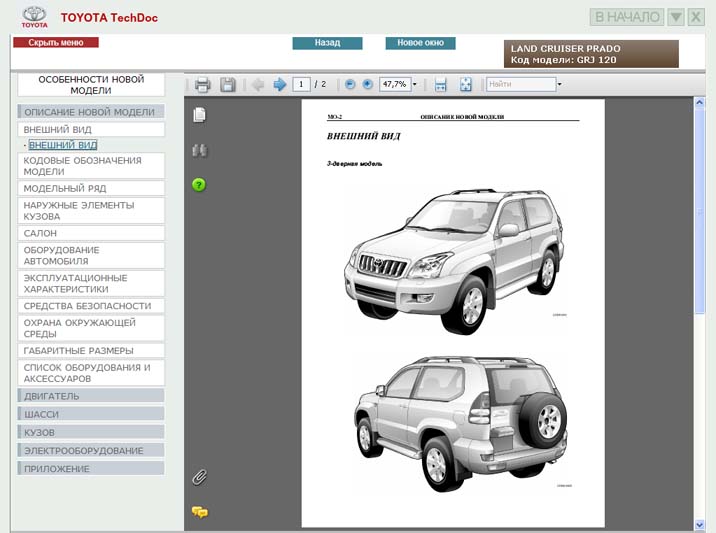
Task: Go to previous page arrow
Action: pyautogui.click(x=258, y=84)
